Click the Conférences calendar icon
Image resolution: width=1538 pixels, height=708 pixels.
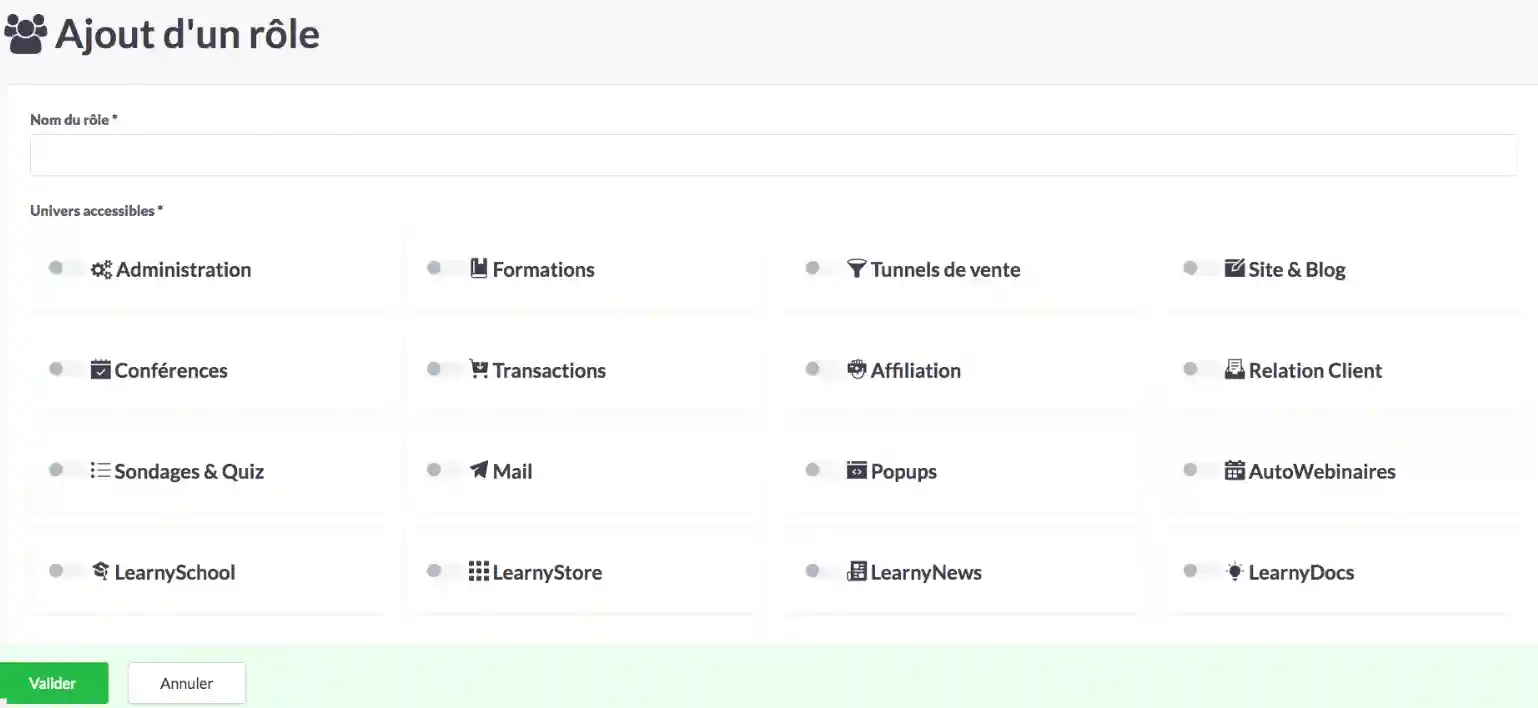click(x=100, y=369)
